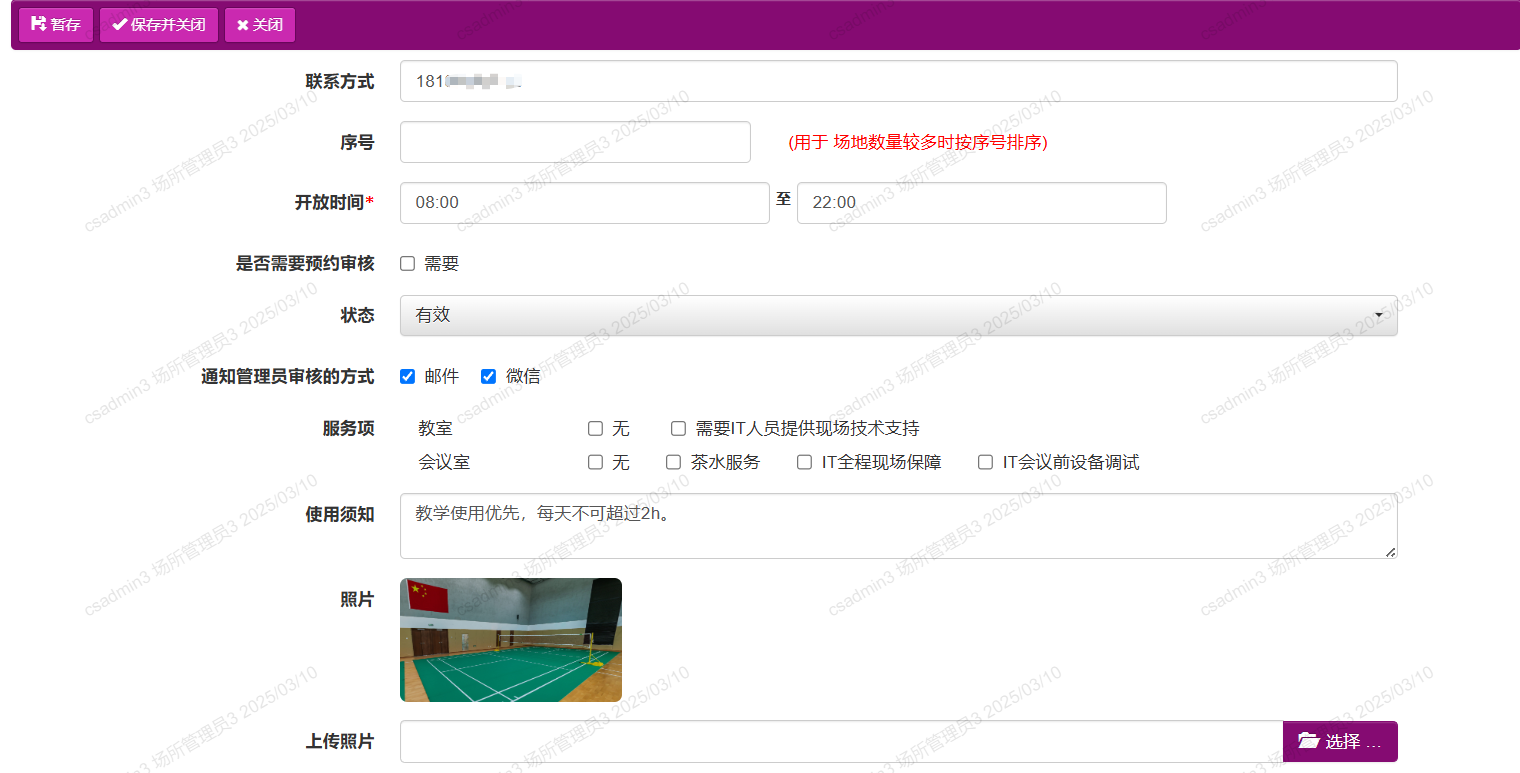Click the folder icon on 选择 button
Viewport: 1520px width, 773px height.
1310,741
